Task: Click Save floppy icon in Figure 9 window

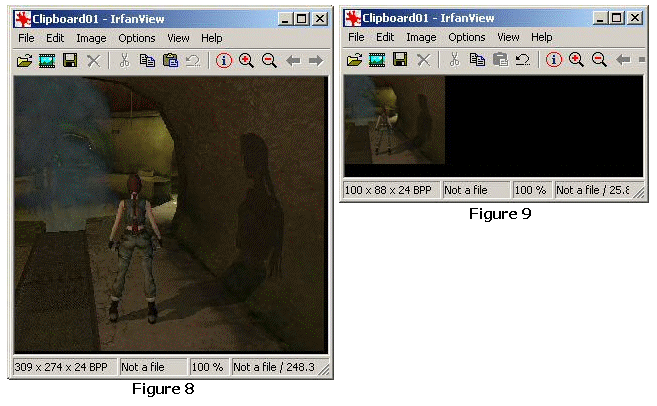Action: coord(400,59)
